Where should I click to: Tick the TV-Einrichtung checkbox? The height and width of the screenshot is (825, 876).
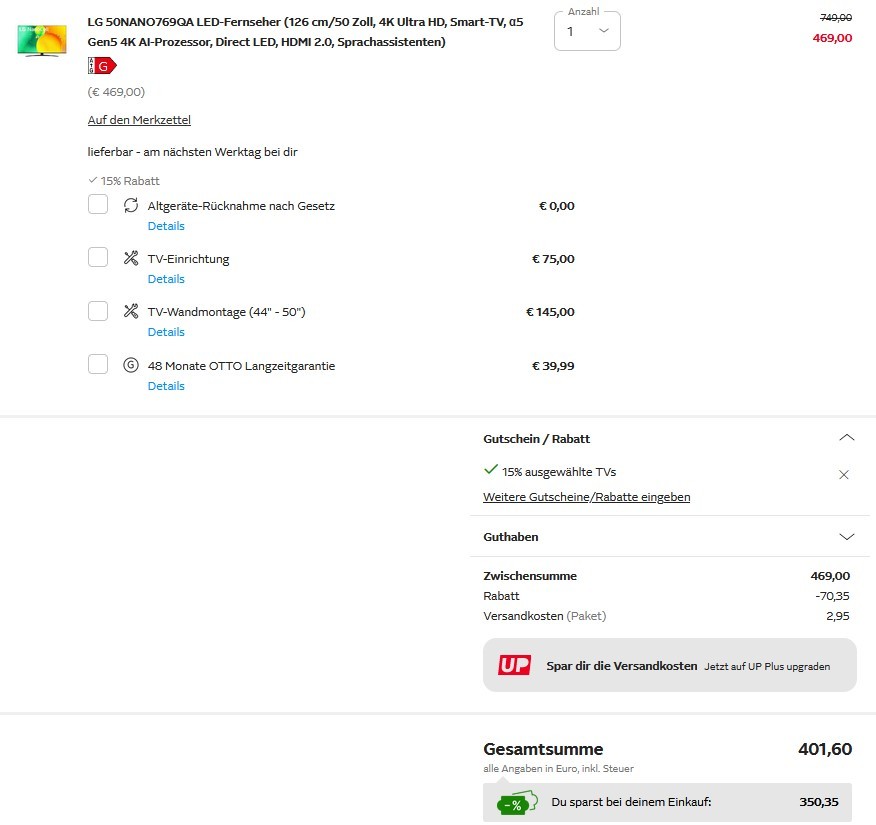pos(98,257)
